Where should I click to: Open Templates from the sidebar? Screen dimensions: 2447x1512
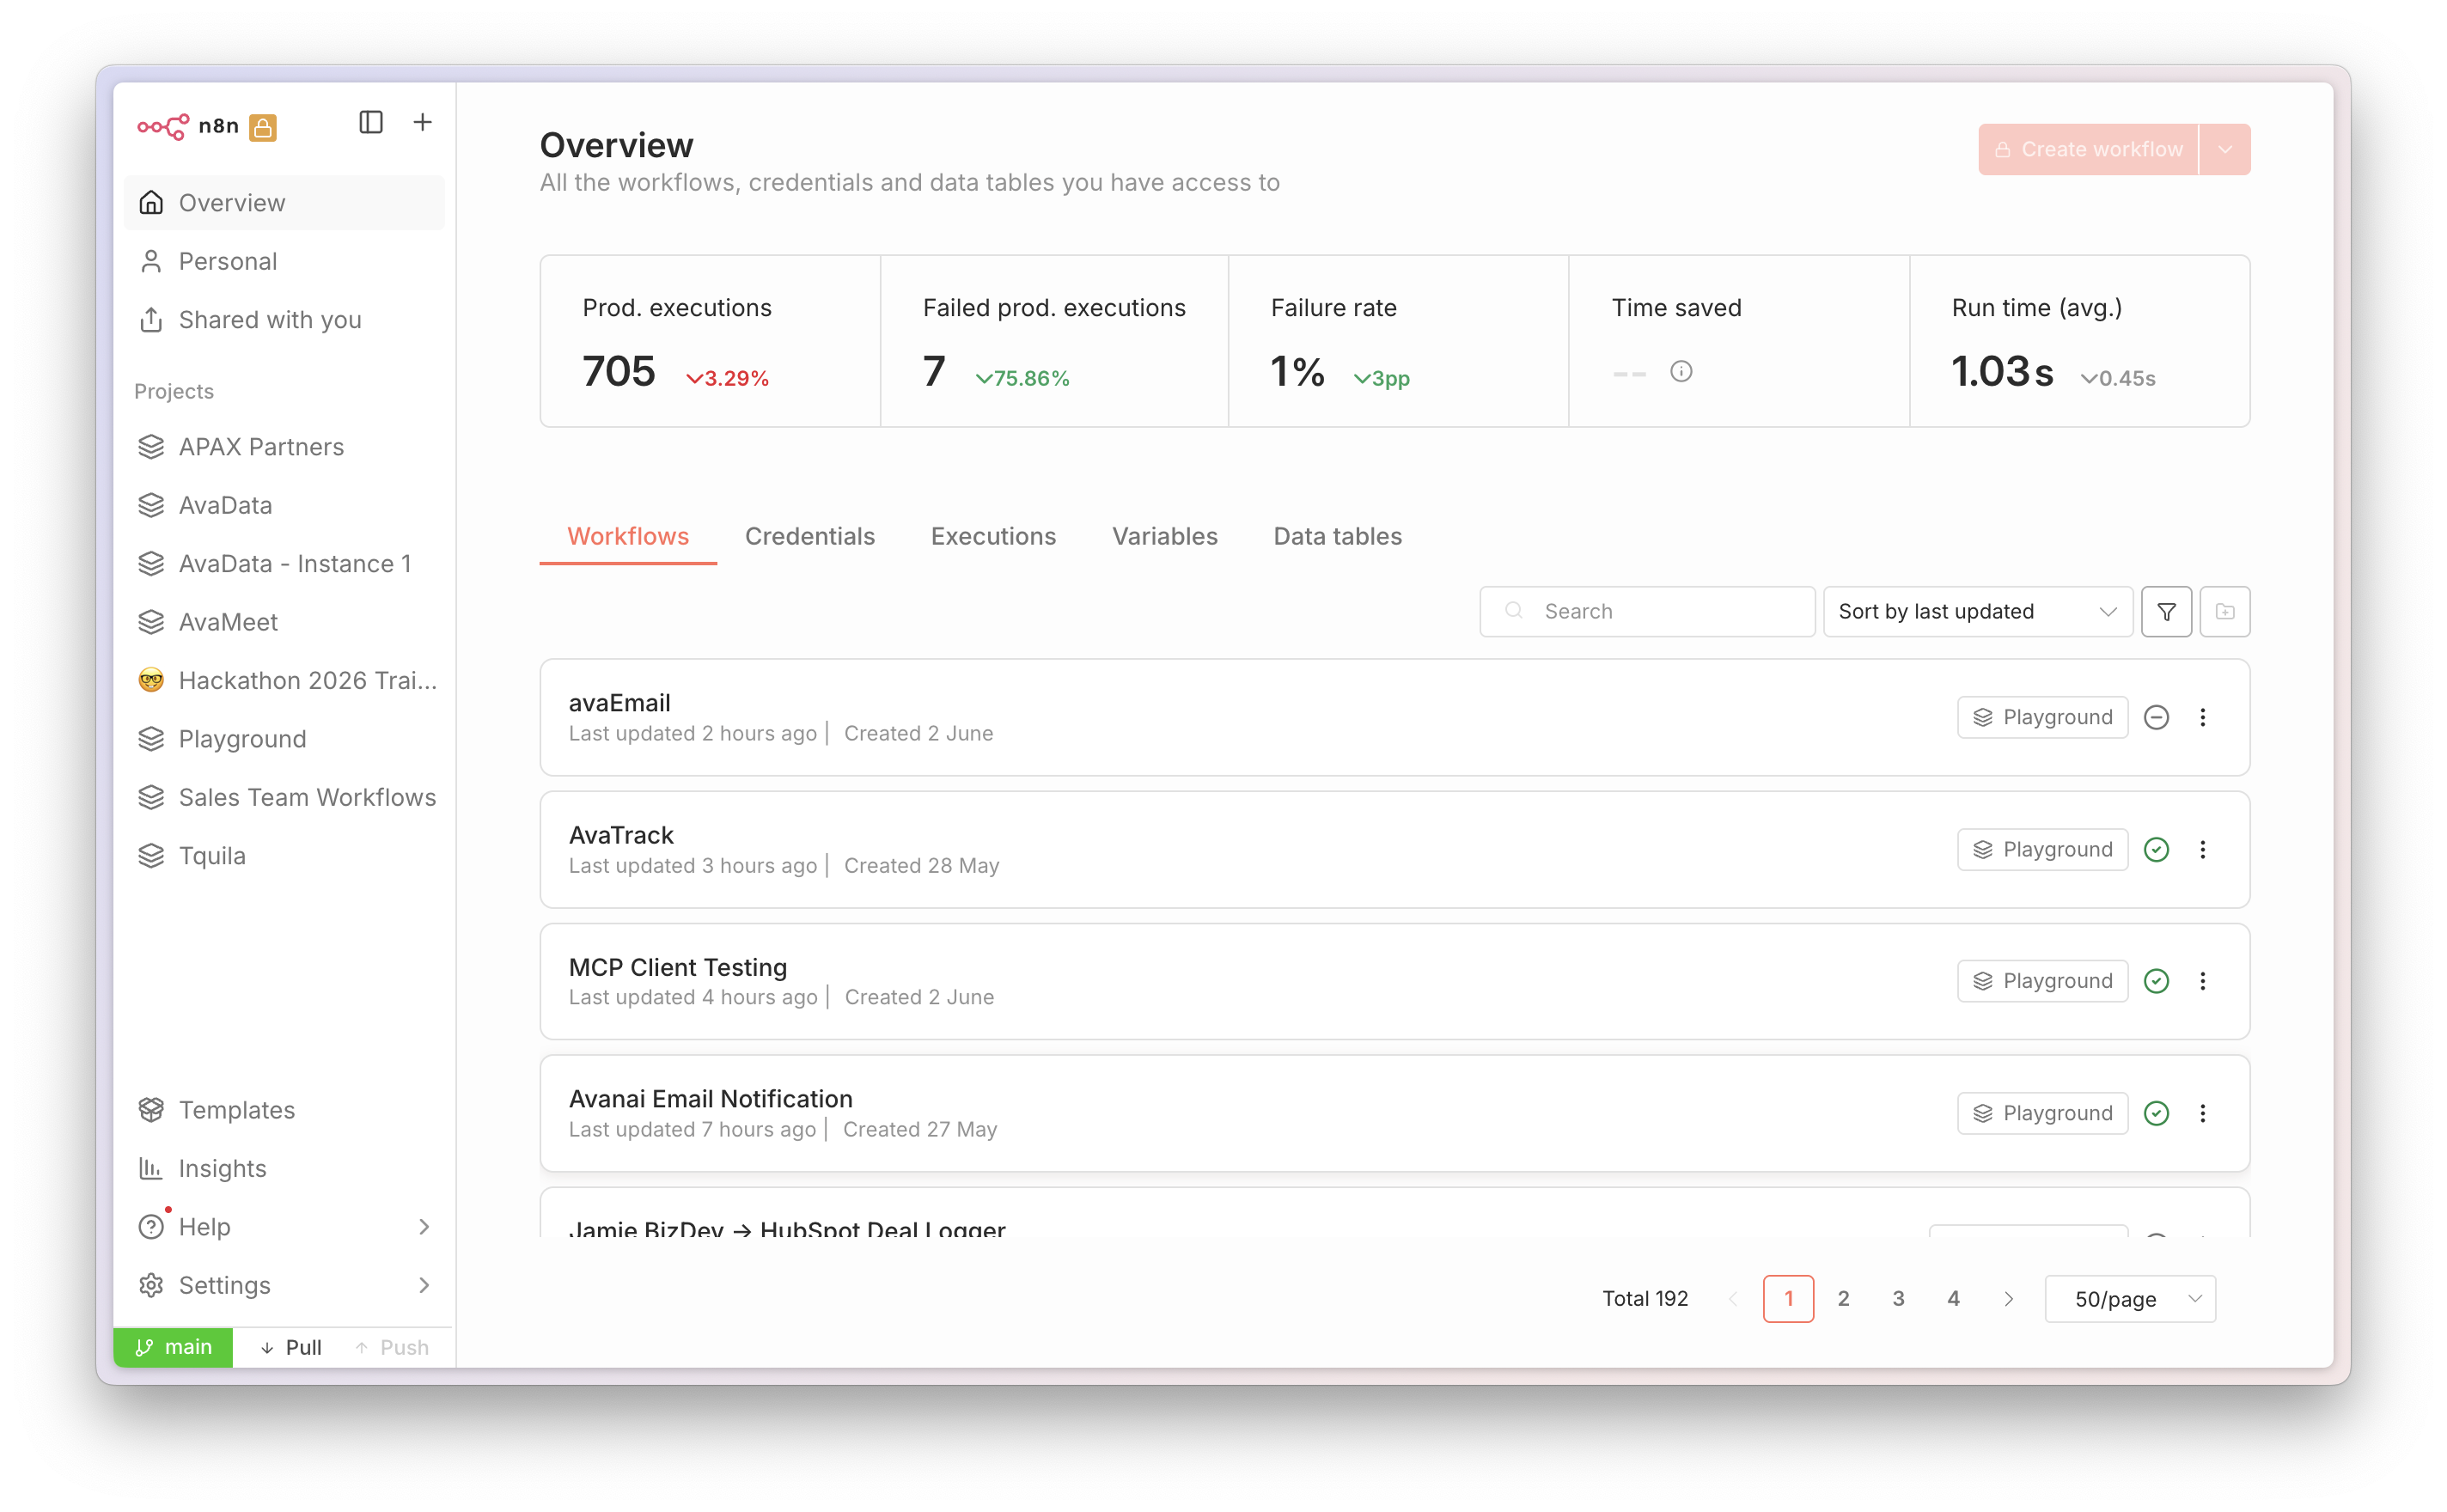click(285, 1110)
